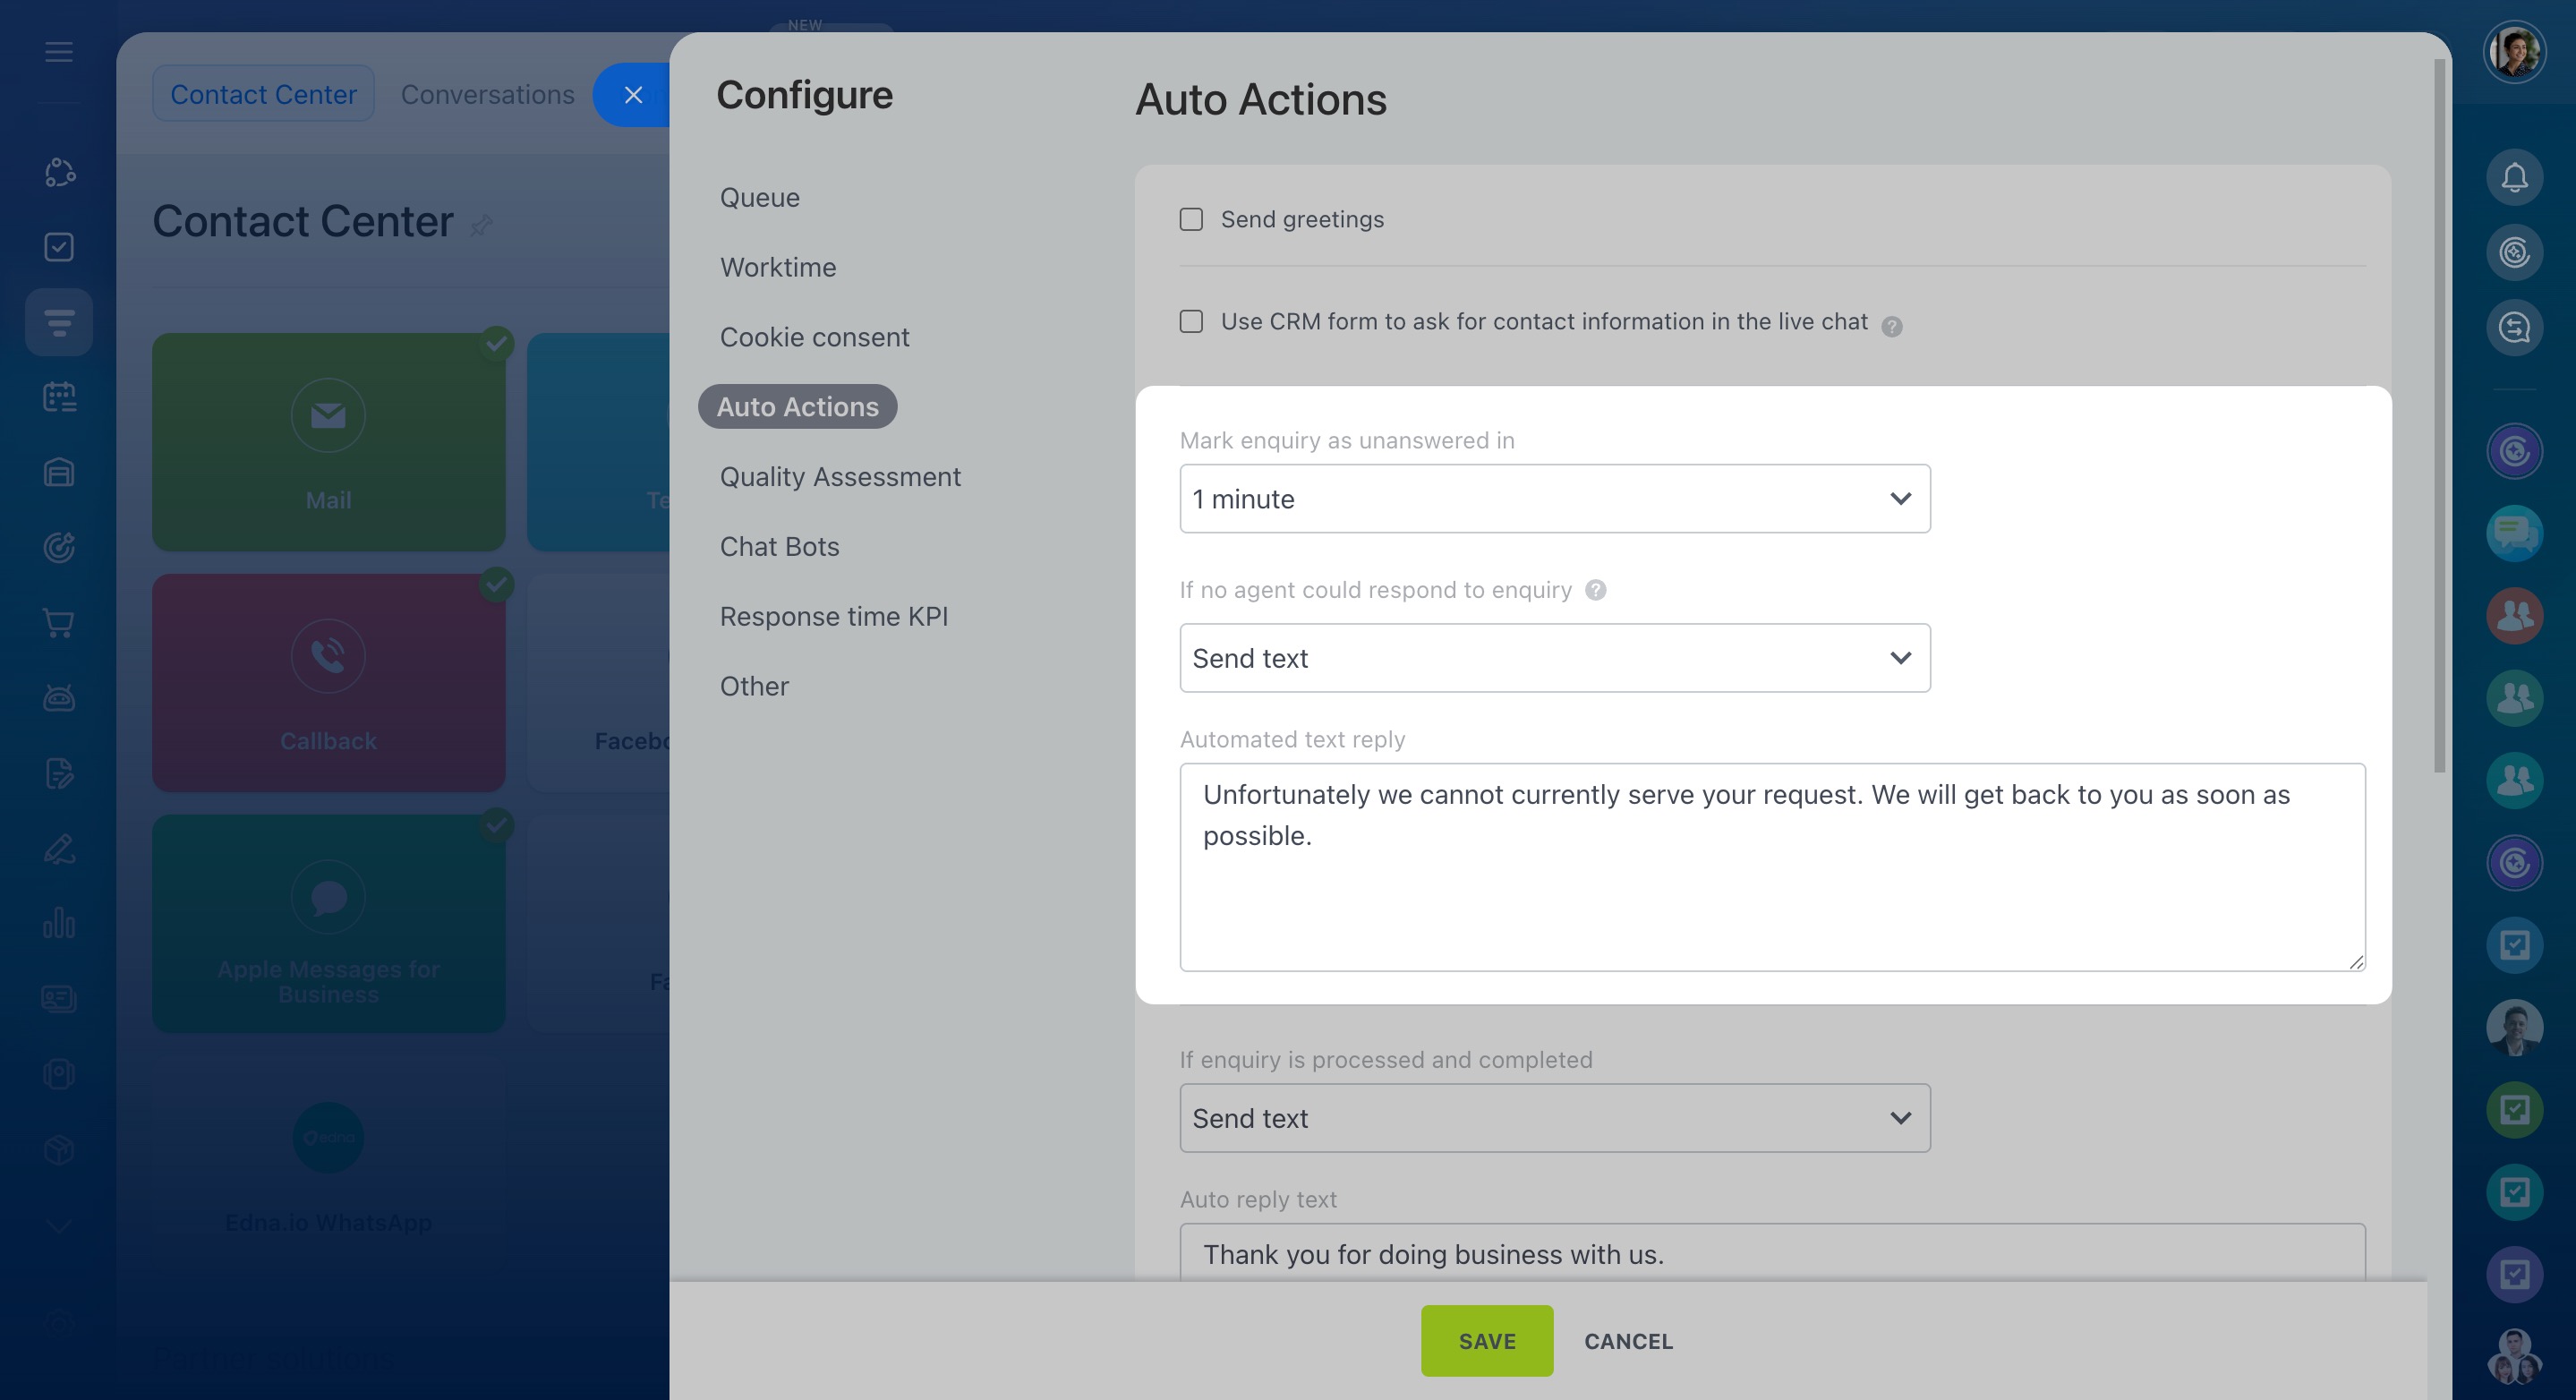Open the tasks checkmark icon in left sidebar

(59, 247)
